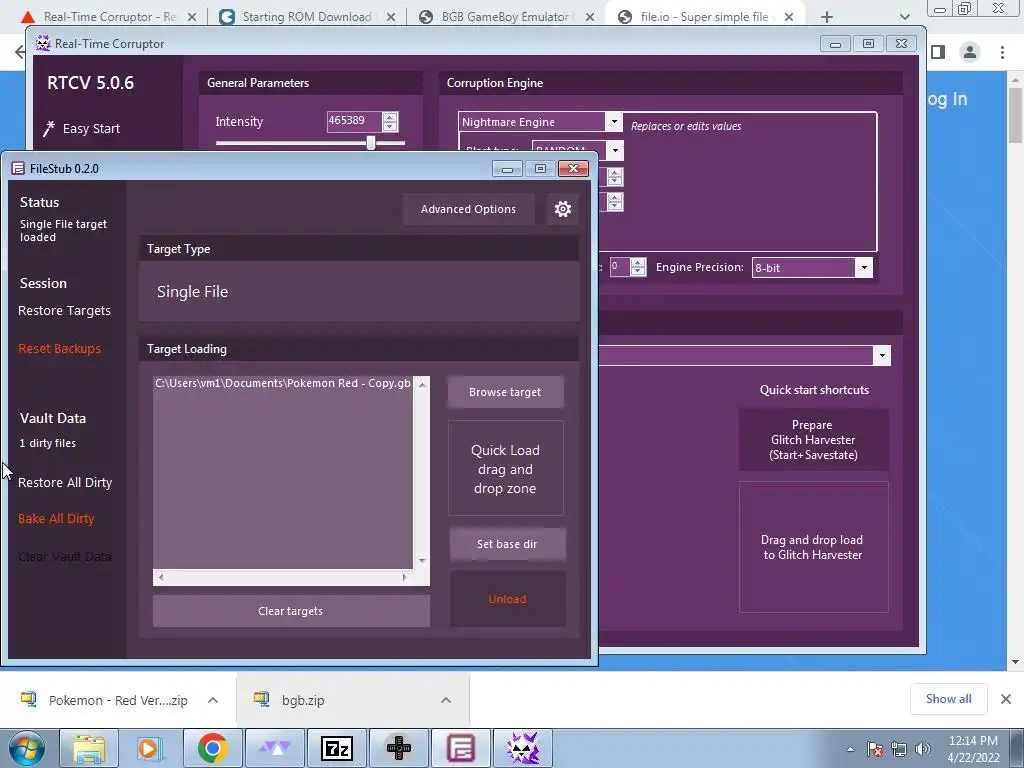1024x768 pixels.
Task: Click Advanced Options button
Action: pos(468,209)
